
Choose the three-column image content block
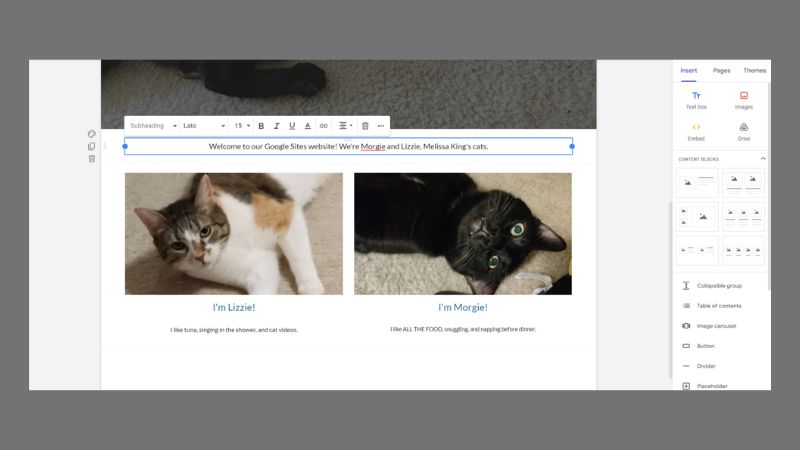pyautogui.click(x=743, y=217)
